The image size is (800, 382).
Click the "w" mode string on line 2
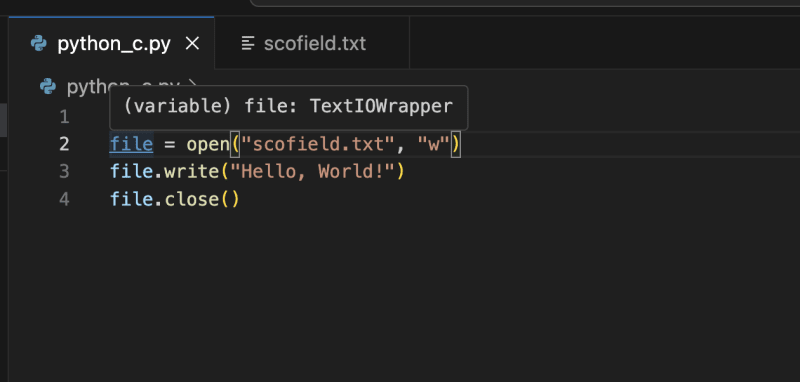(x=434, y=144)
